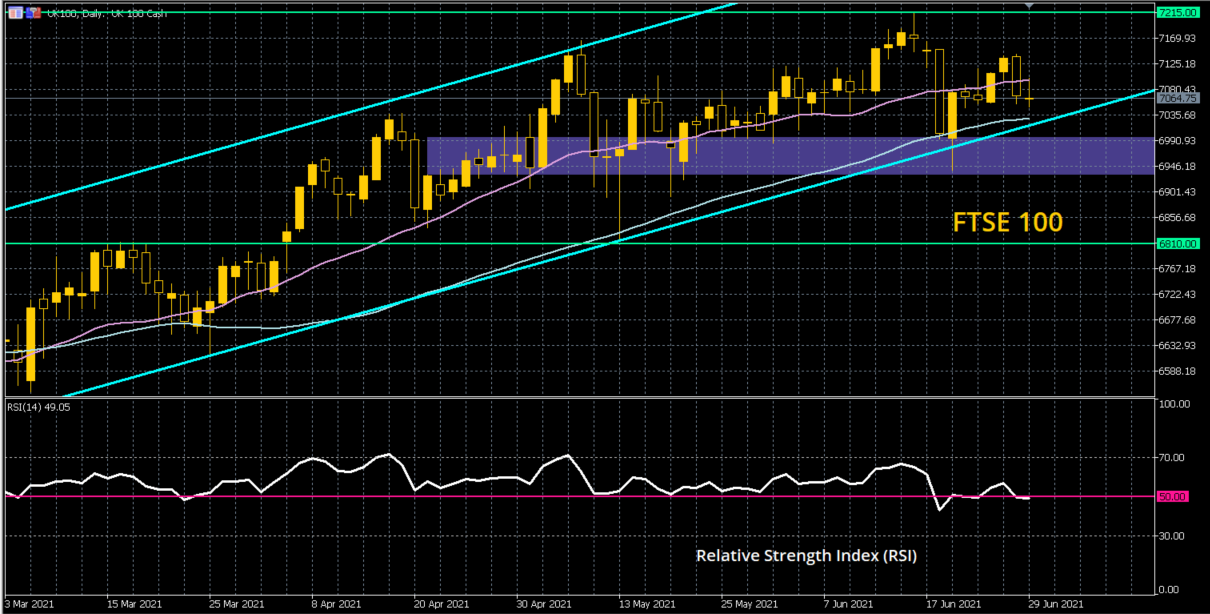Click the '30 Apr 2021' date label
The height and width of the screenshot is (614, 1210).
pos(545,604)
